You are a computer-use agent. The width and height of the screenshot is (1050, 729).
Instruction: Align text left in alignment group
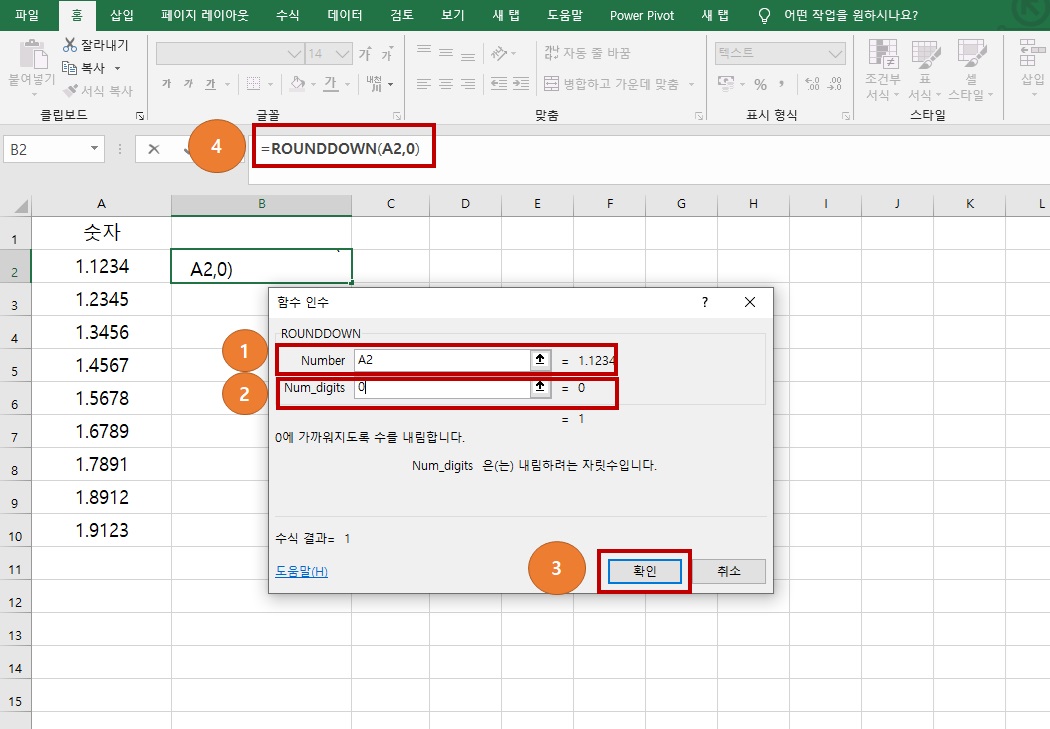coord(424,84)
